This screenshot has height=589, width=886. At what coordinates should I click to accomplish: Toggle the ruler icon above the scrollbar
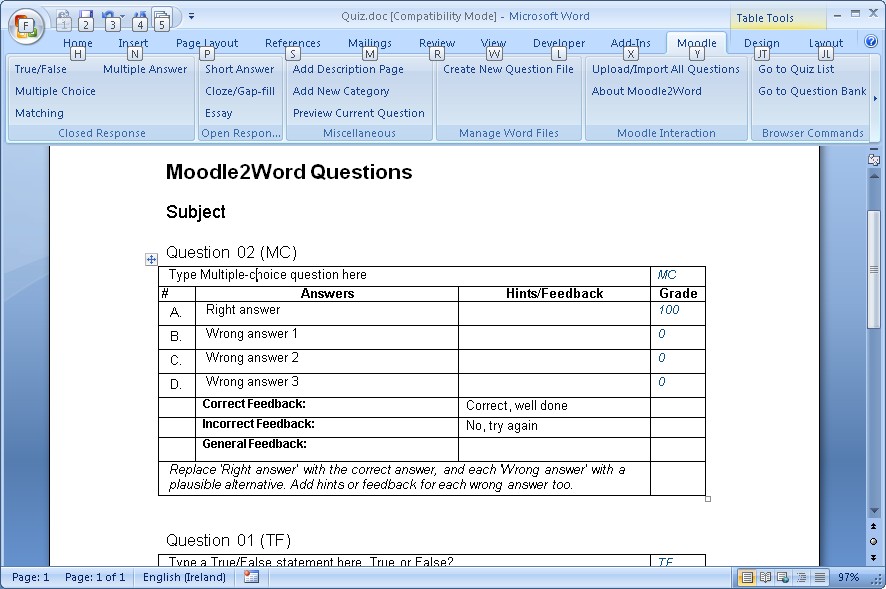874,158
